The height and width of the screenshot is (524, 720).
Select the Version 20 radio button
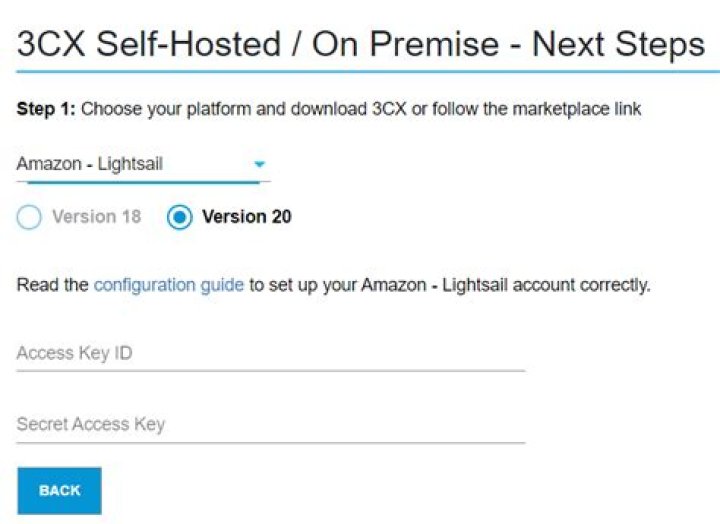tap(180, 217)
